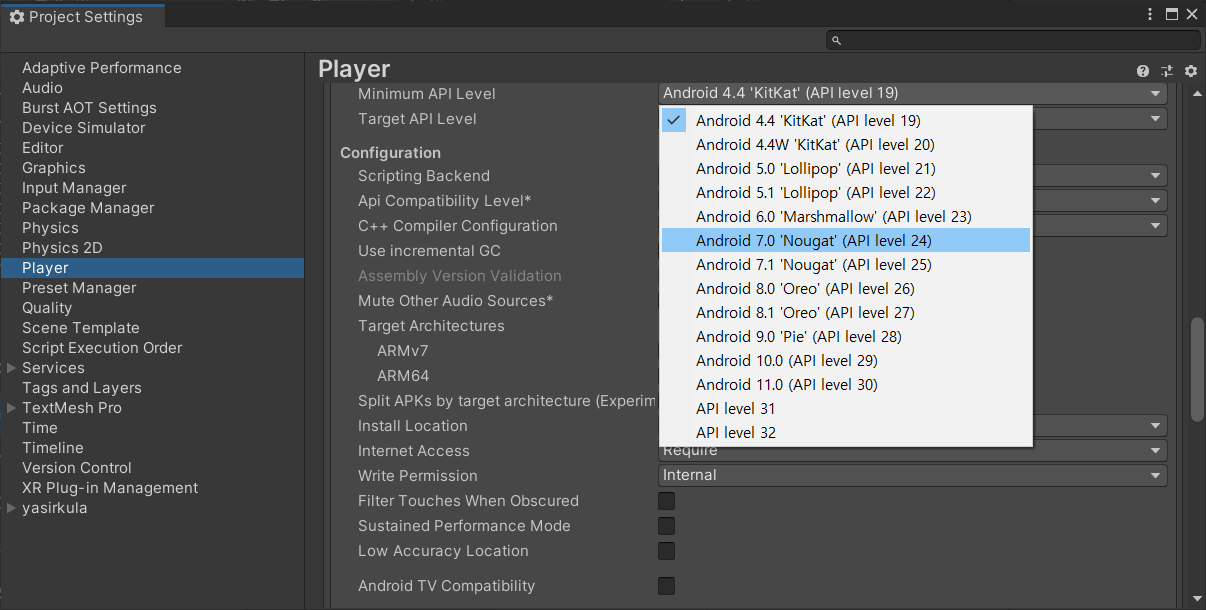
Task: Toggle Filter Touches When Obscured checkbox
Action: [666, 501]
